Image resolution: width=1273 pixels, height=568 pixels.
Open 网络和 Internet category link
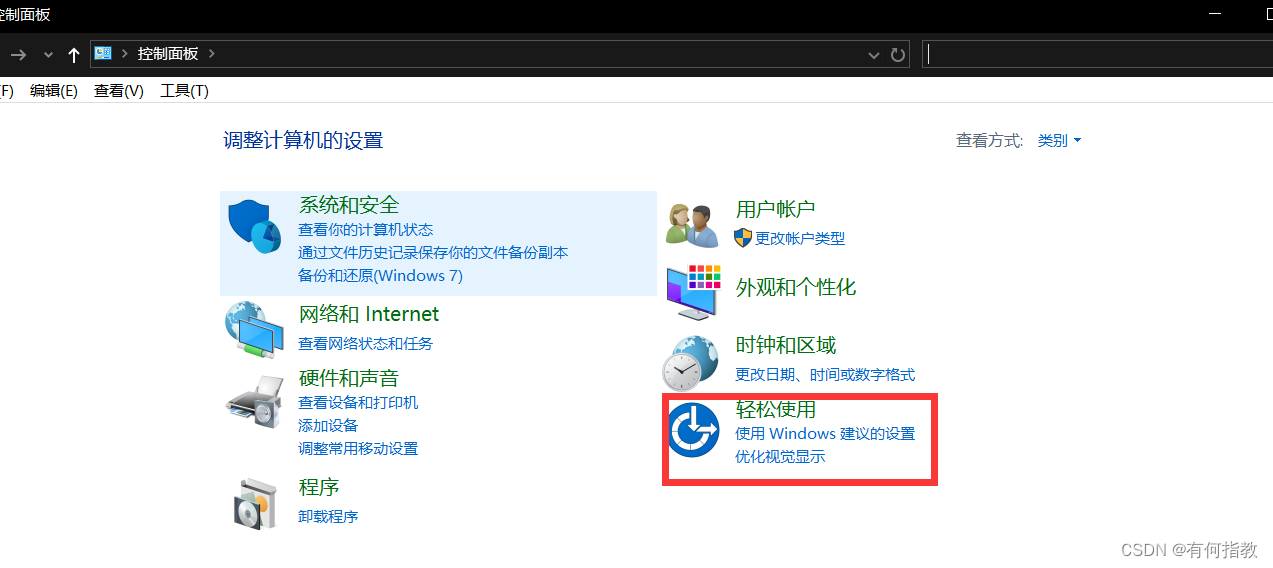pos(369,314)
